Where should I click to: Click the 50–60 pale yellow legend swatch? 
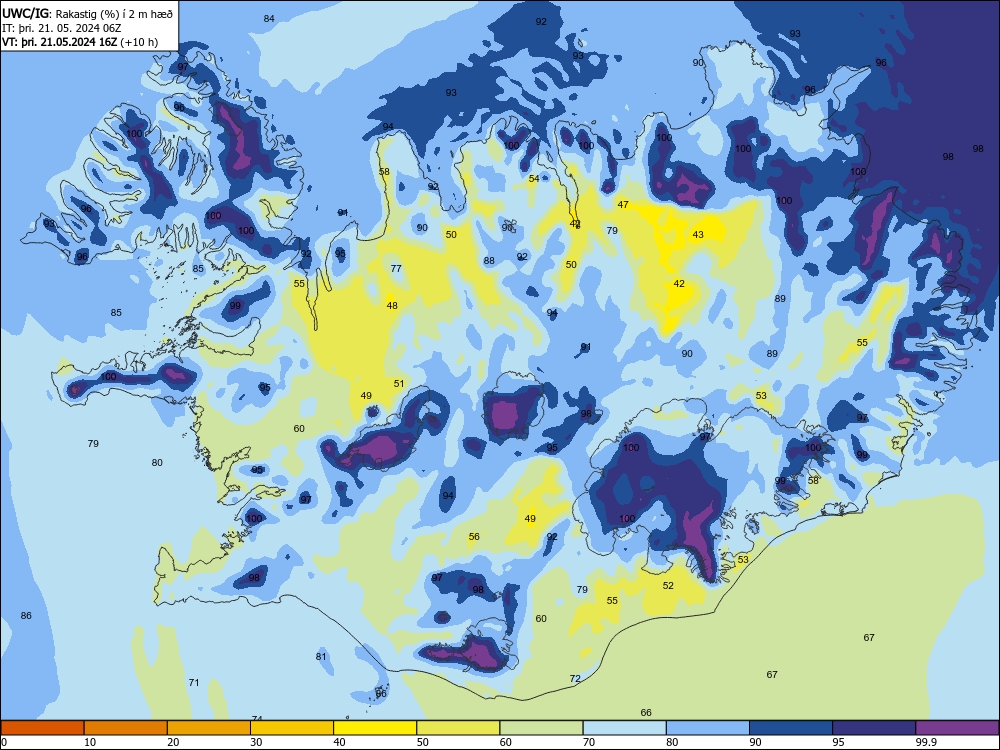coord(458,728)
